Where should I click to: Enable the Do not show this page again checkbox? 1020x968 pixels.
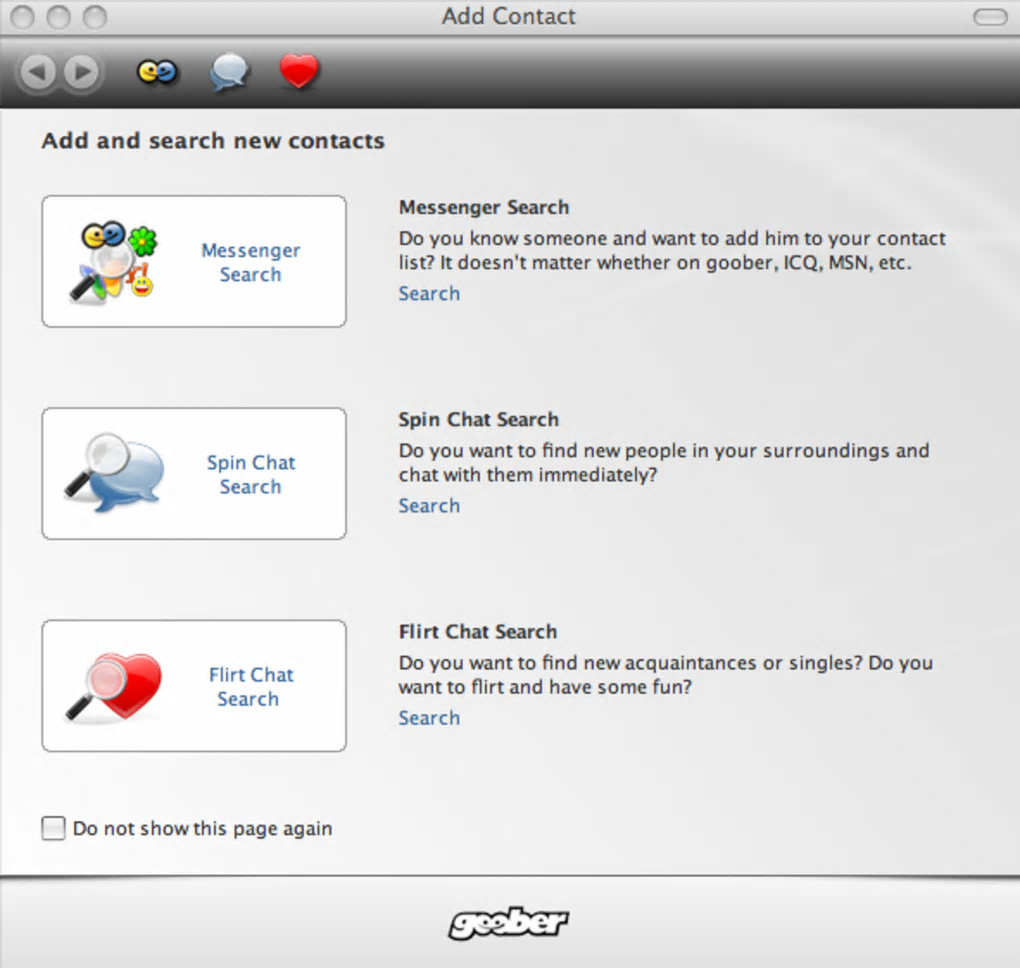pyautogui.click(x=53, y=828)
